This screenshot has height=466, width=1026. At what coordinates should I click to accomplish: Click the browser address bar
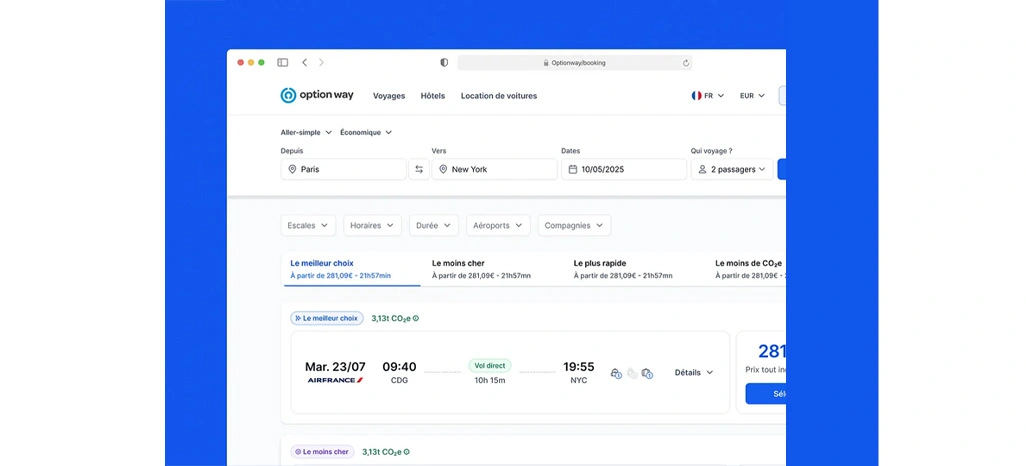pyautogui.click(x=575, y=63)
